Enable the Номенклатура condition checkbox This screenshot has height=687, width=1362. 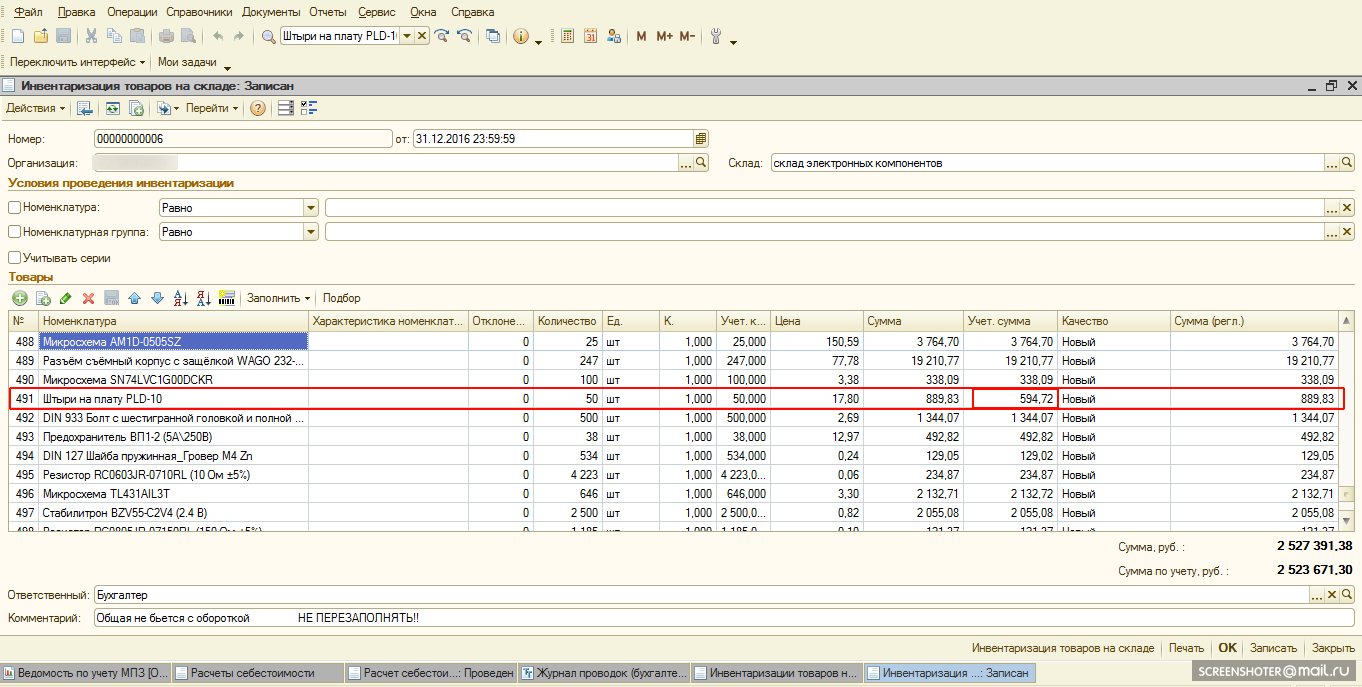click(x=14, y=208)
